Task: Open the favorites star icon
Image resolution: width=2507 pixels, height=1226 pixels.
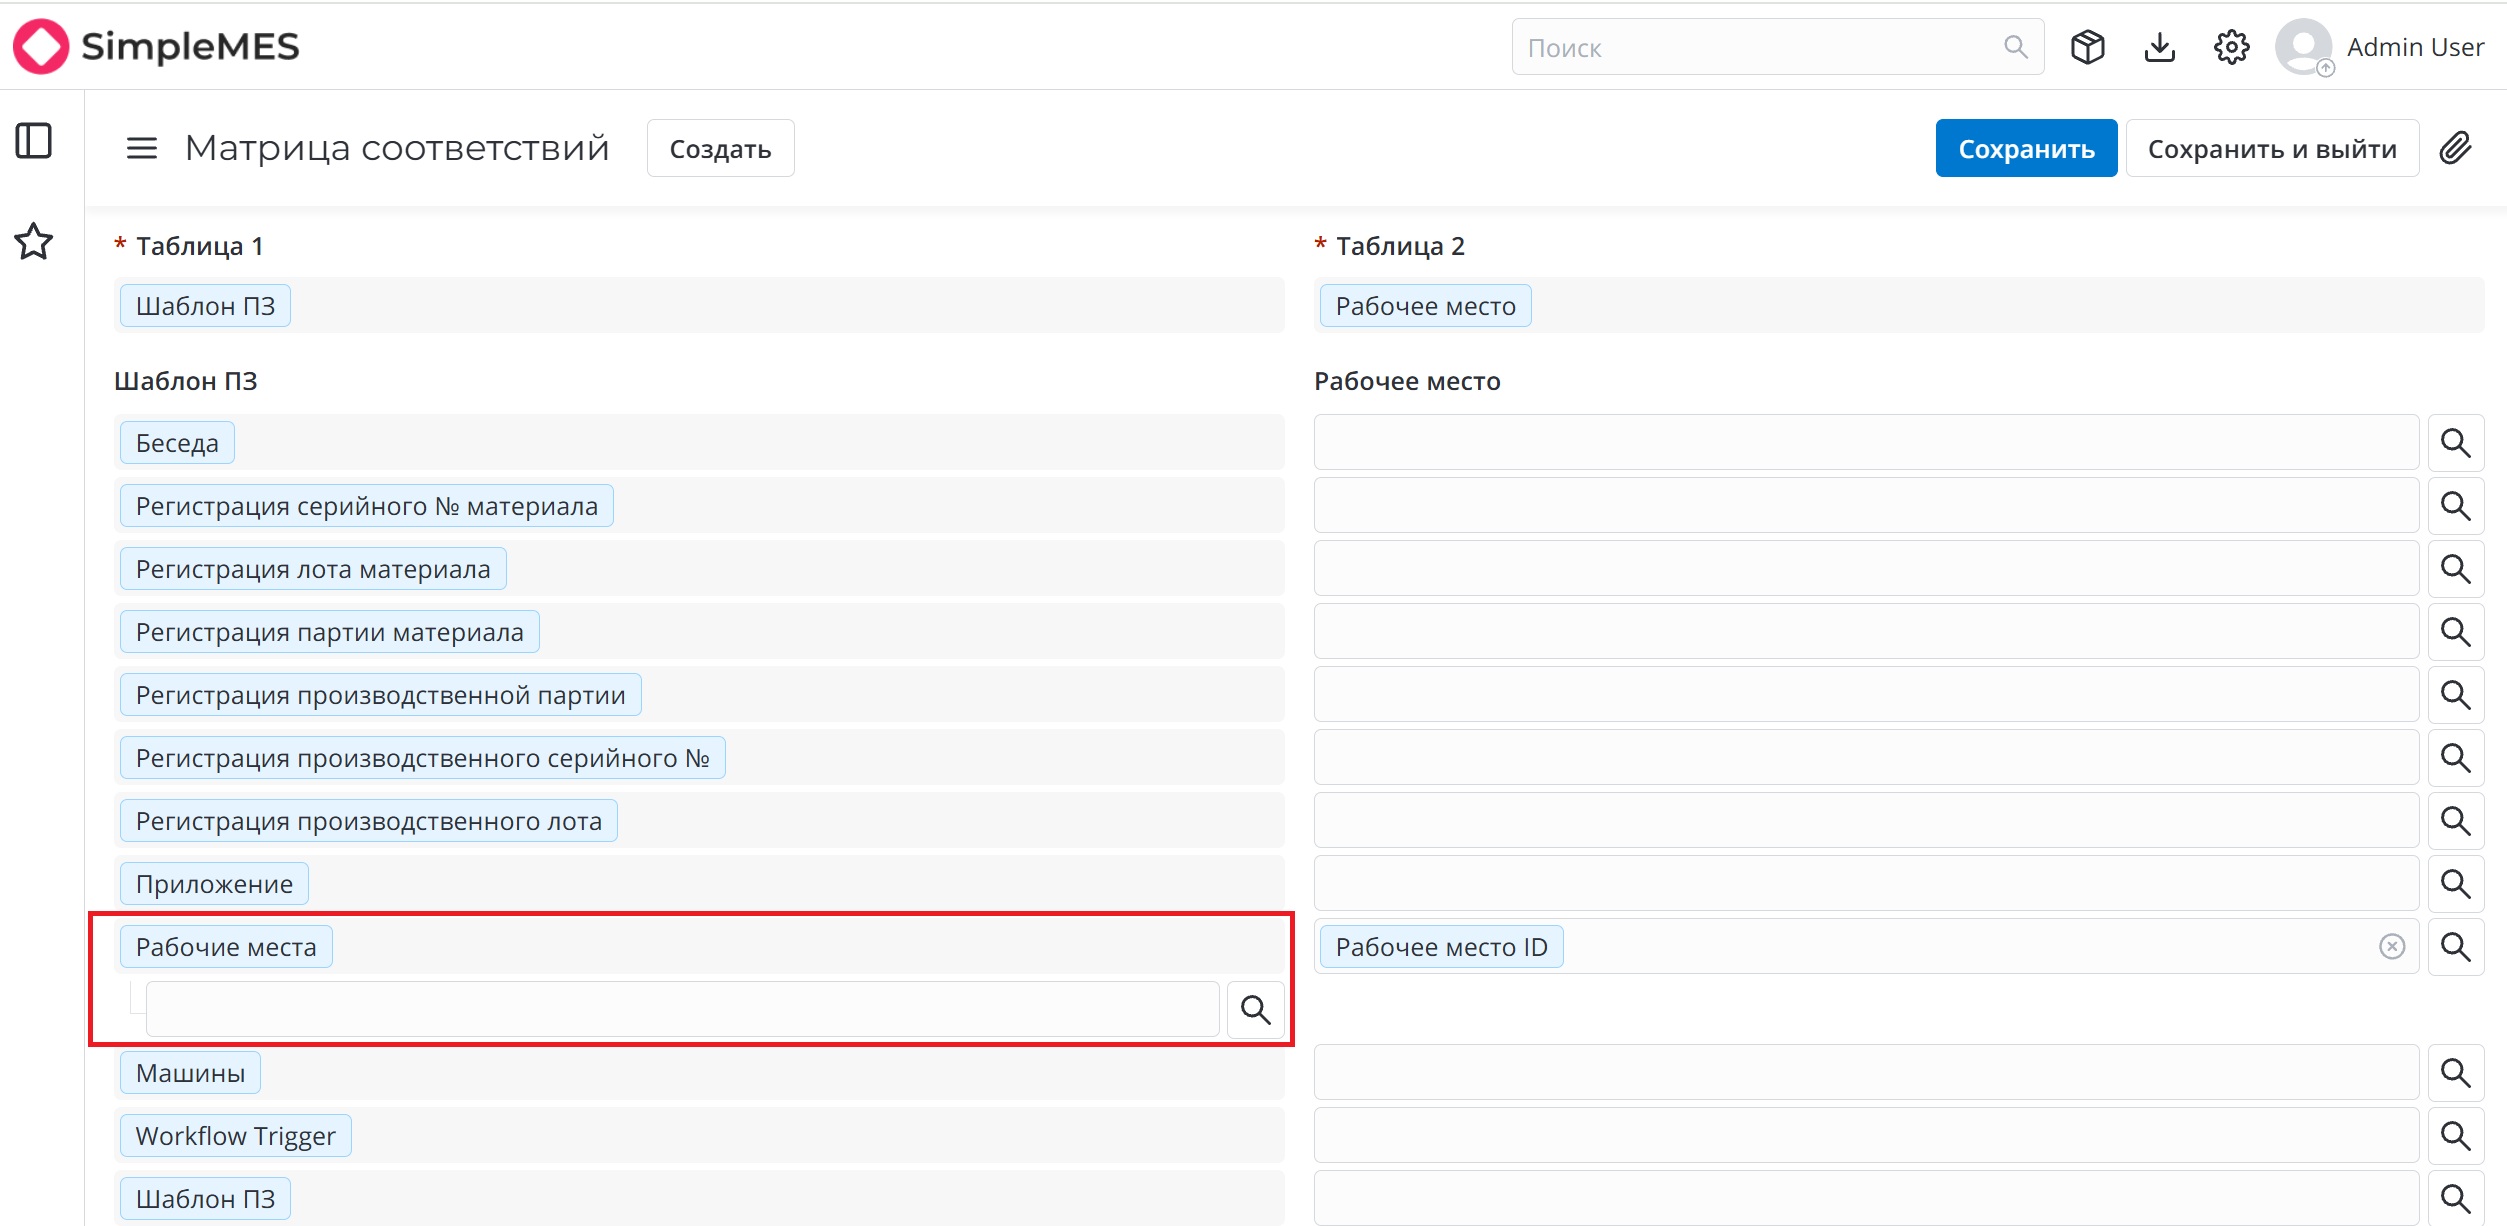Action: tap(33, 241)
